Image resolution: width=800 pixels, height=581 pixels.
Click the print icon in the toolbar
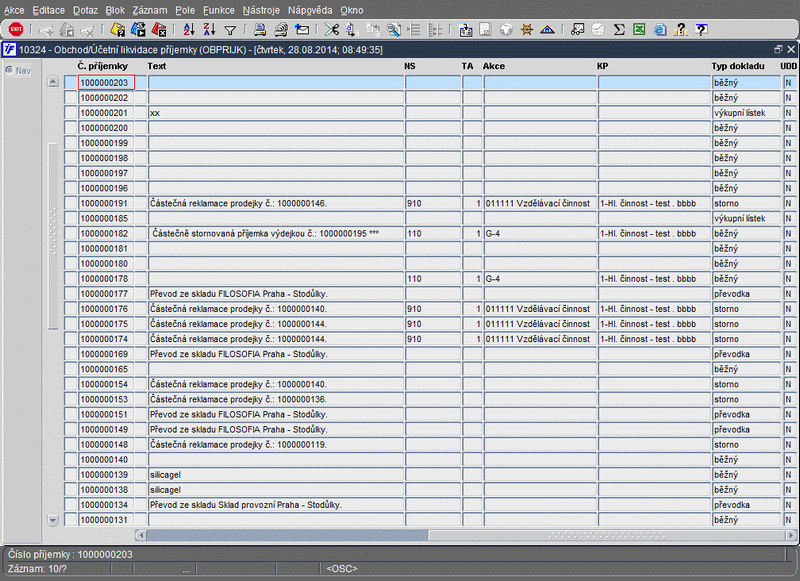[x=260, y=30]
